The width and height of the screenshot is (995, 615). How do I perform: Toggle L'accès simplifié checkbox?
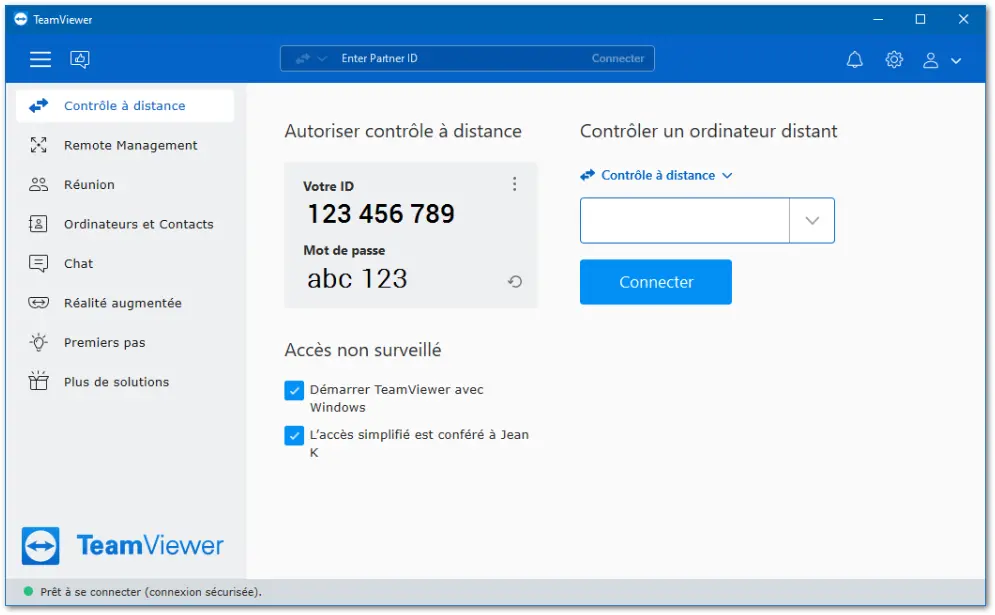click(x=294, y=435)
